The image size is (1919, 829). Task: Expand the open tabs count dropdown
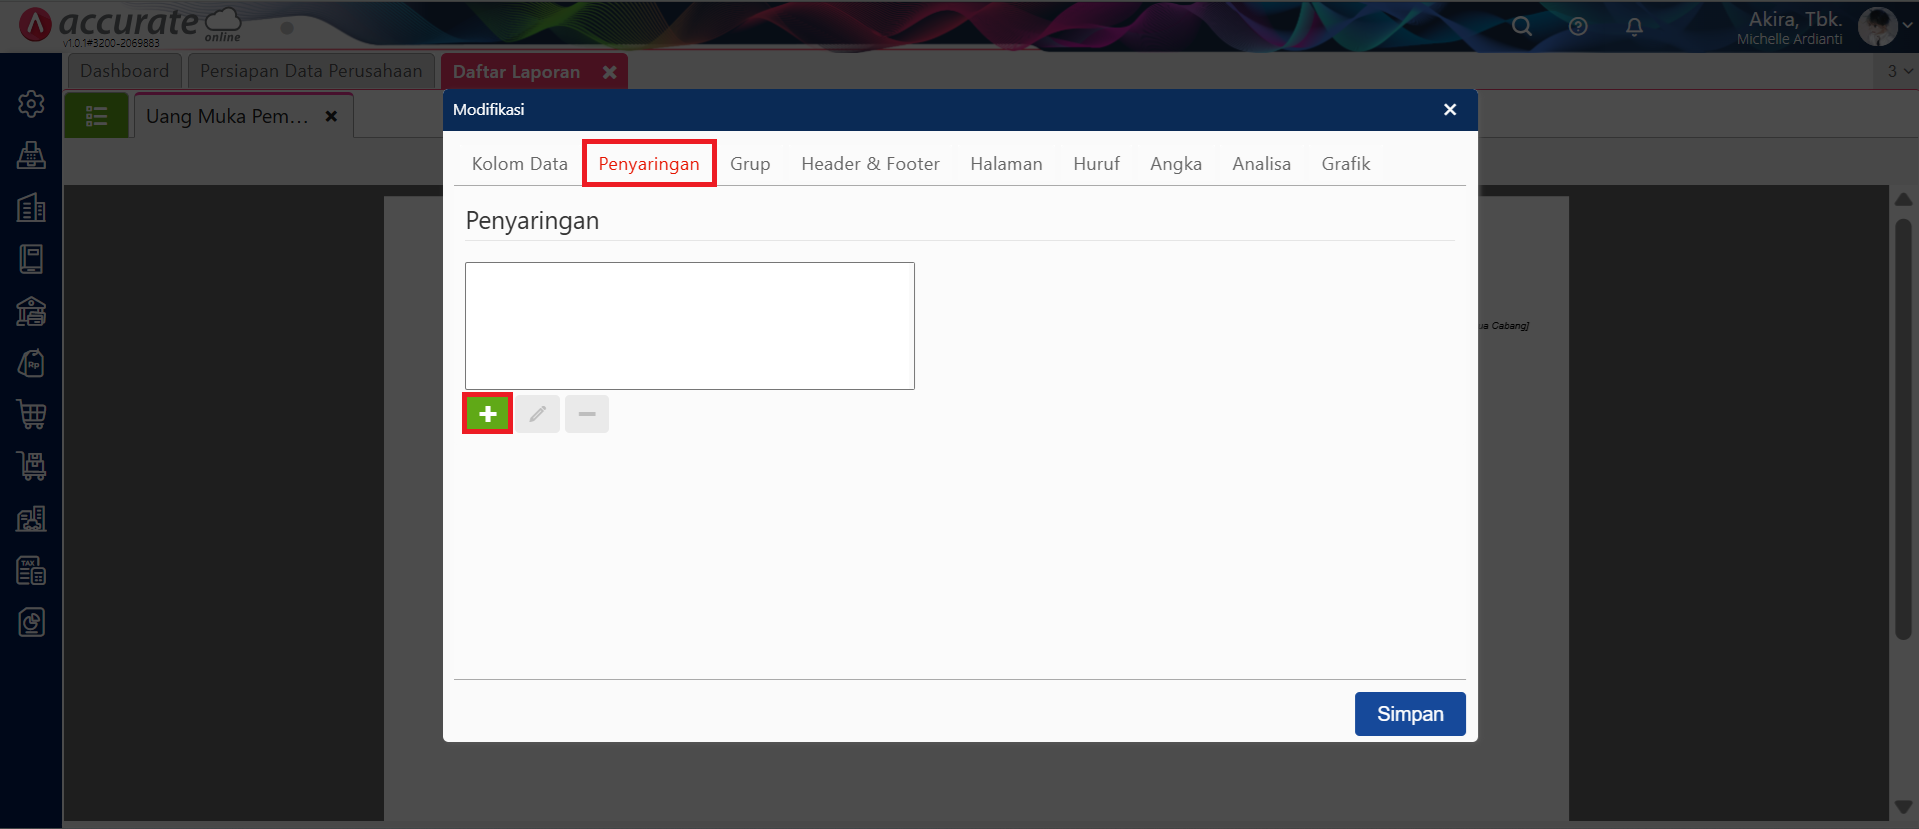pyautogui.click(x=1899, y=71)
